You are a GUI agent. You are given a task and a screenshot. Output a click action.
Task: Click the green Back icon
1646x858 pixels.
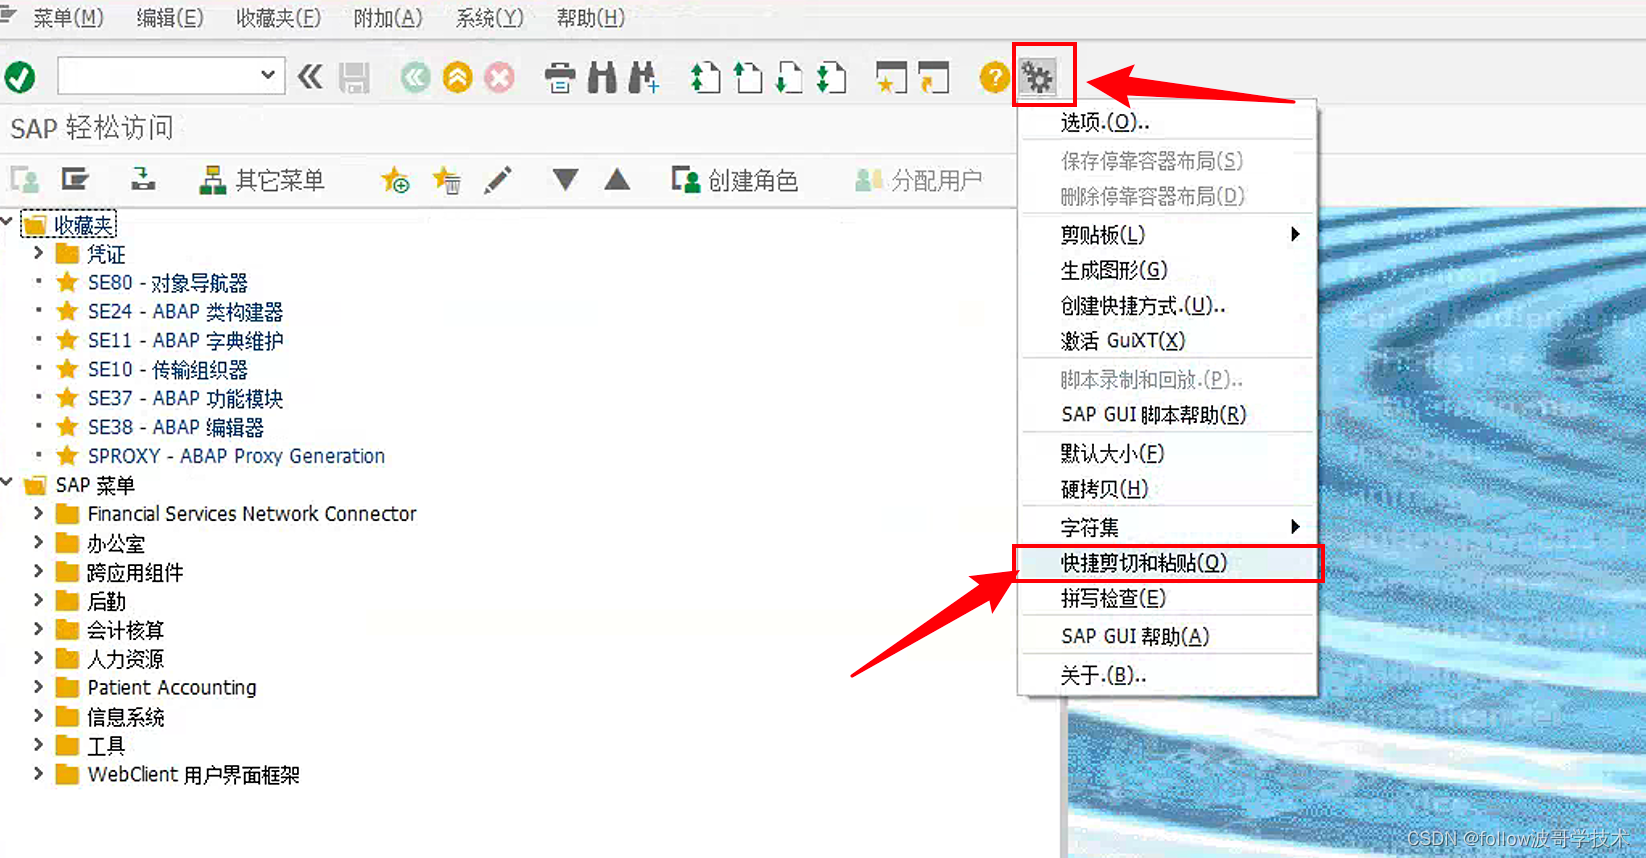[415, 77]
